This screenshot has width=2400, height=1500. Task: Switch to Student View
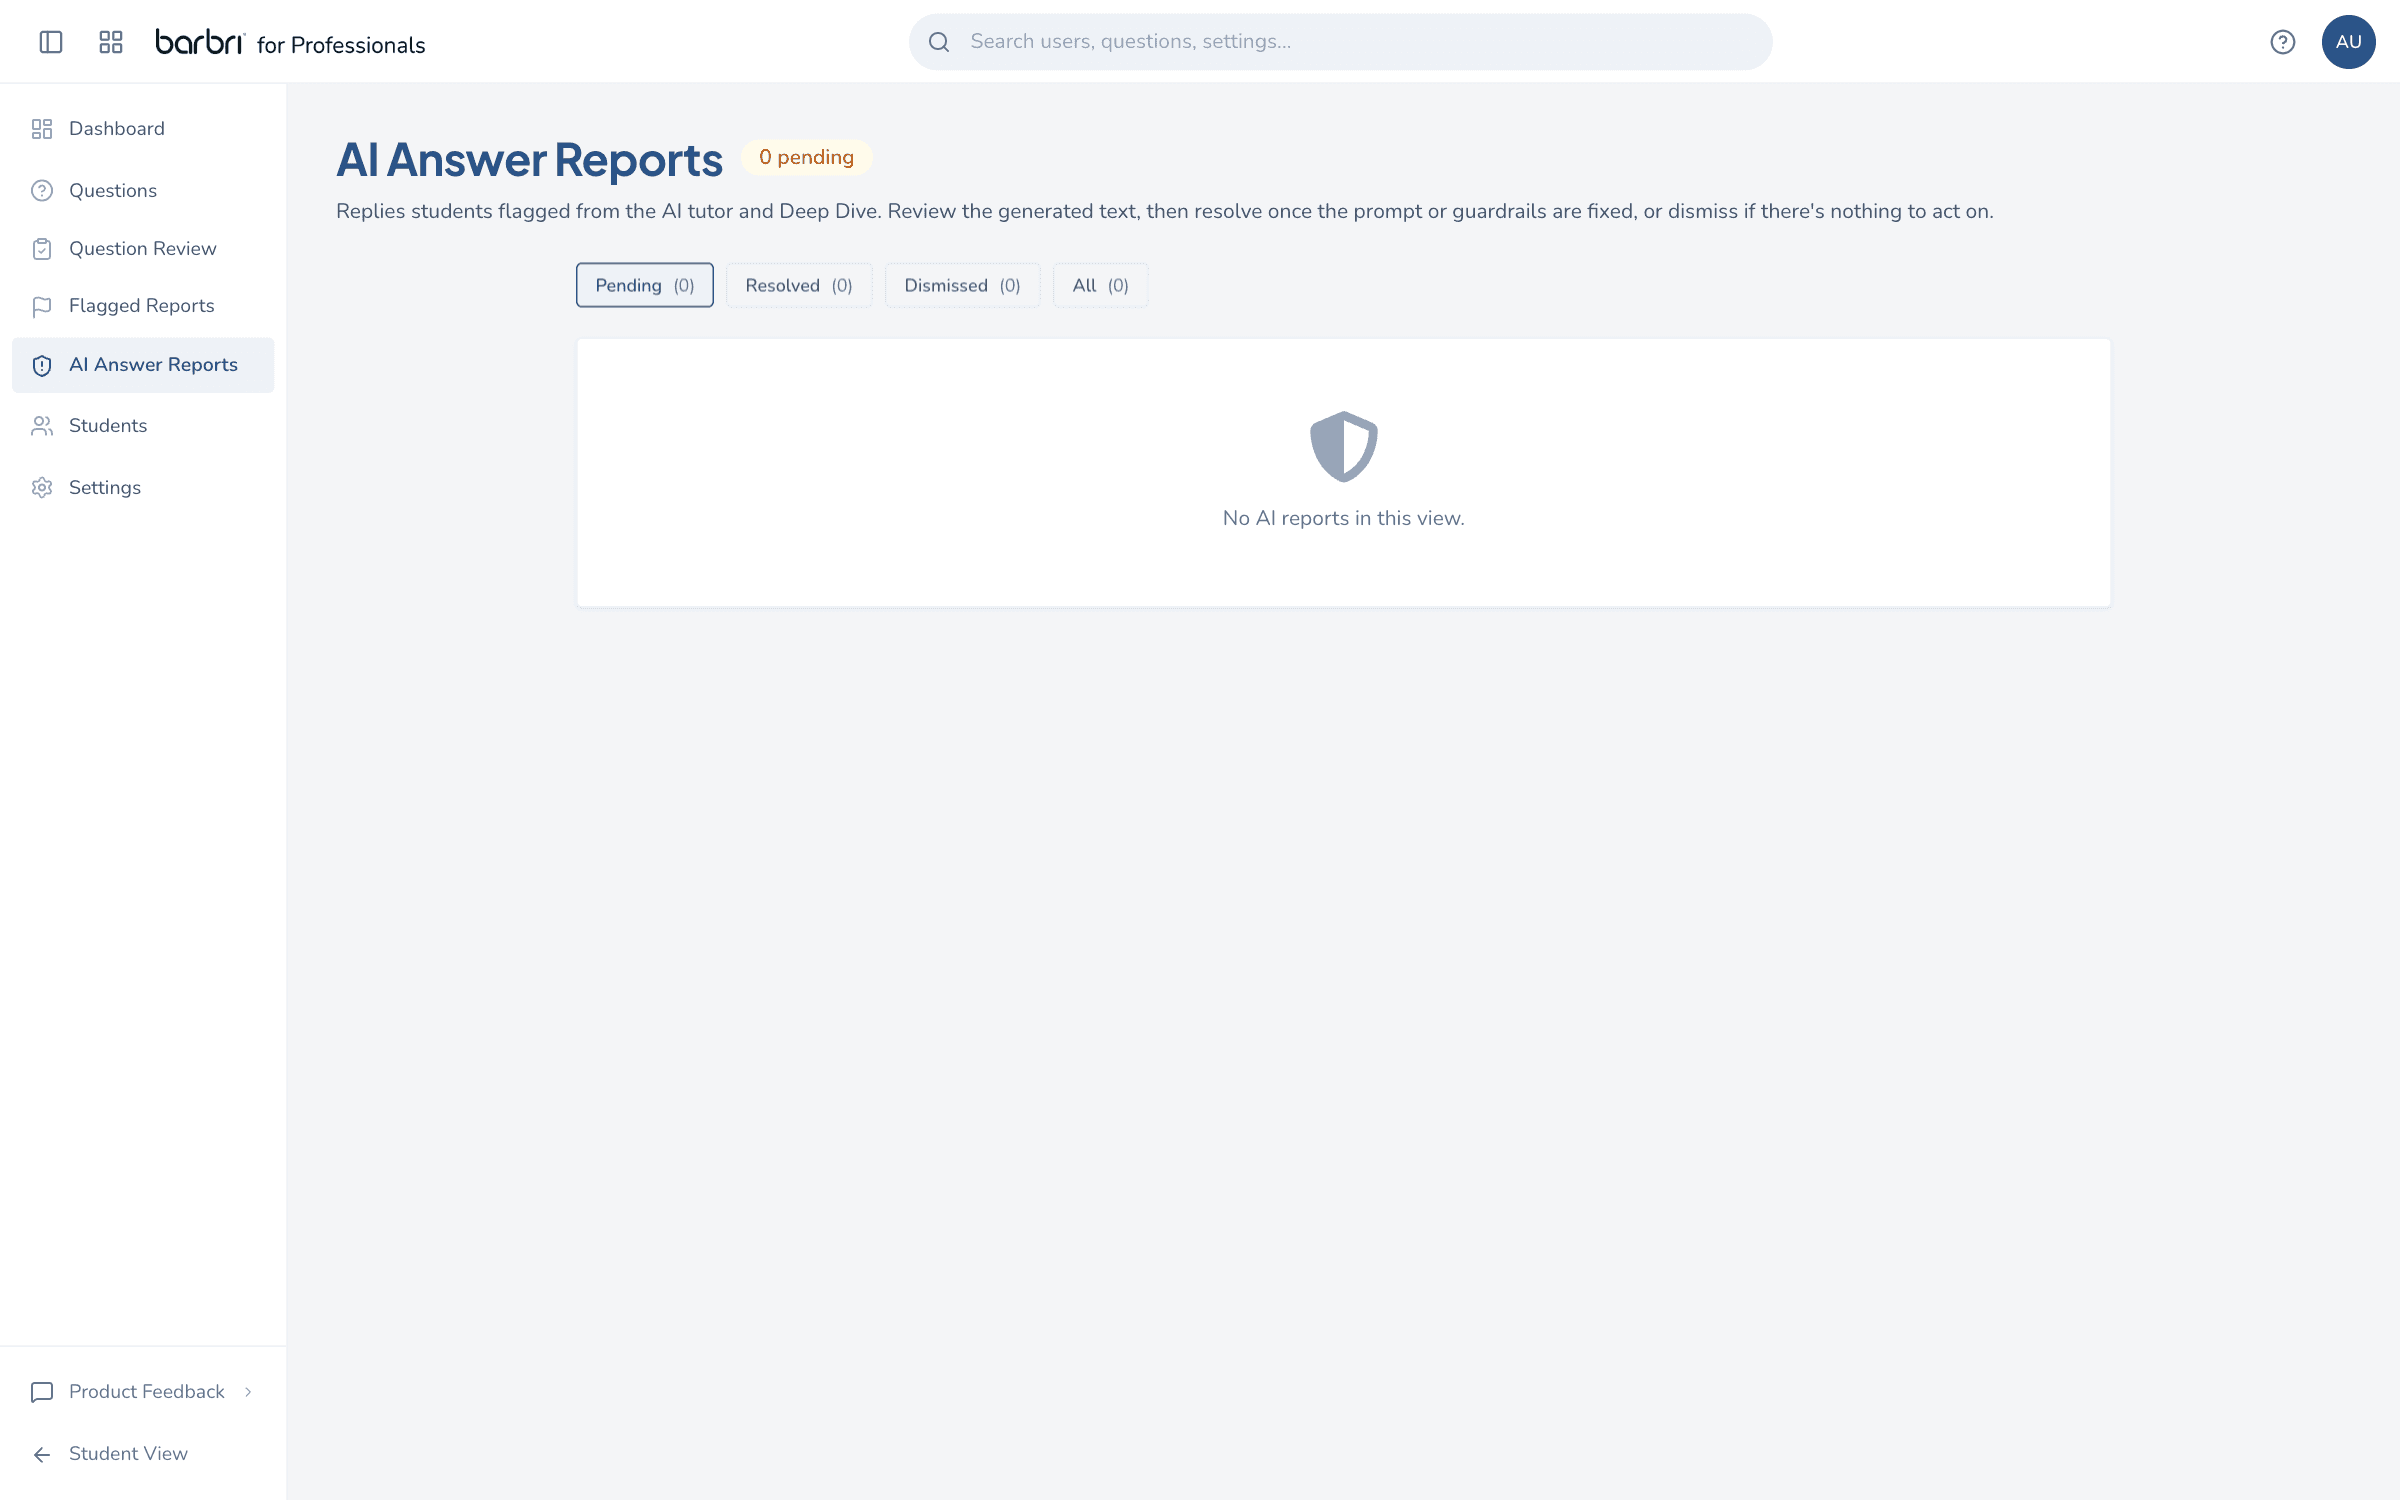pos(143,1454)
